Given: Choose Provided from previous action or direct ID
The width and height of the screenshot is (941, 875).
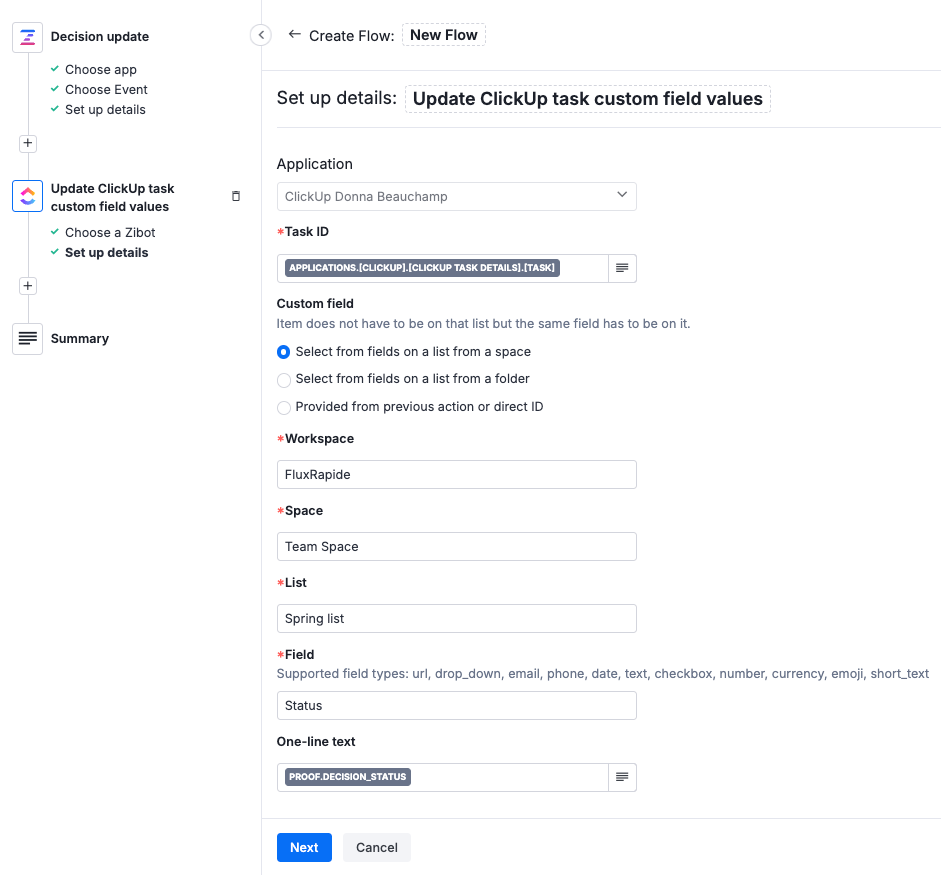Looking at the screenshot, I should click(284, 408).
